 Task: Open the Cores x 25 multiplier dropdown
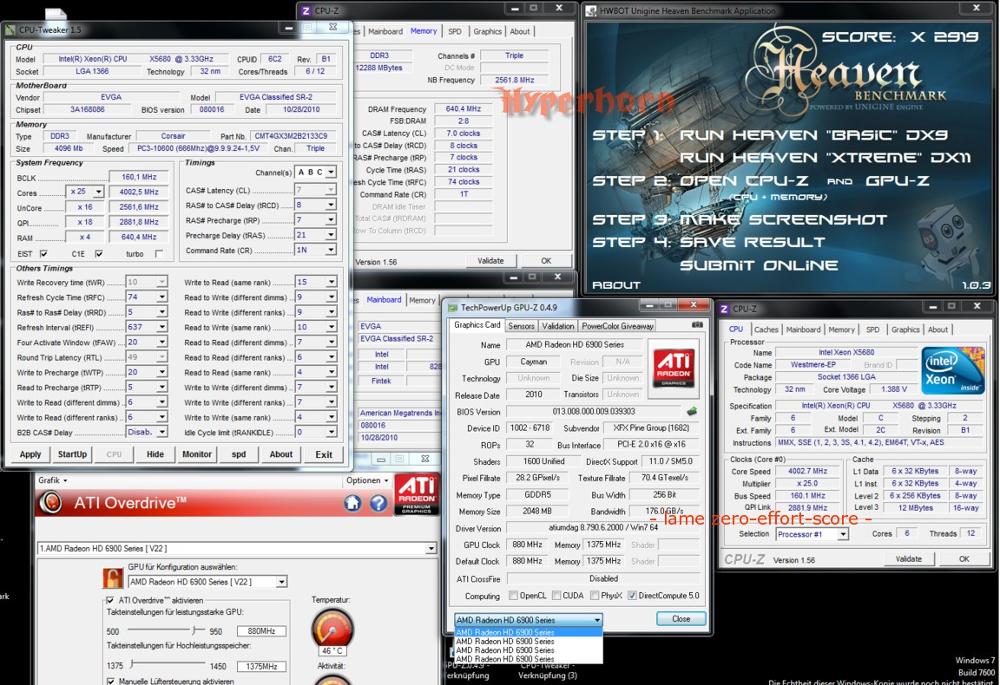98,192
